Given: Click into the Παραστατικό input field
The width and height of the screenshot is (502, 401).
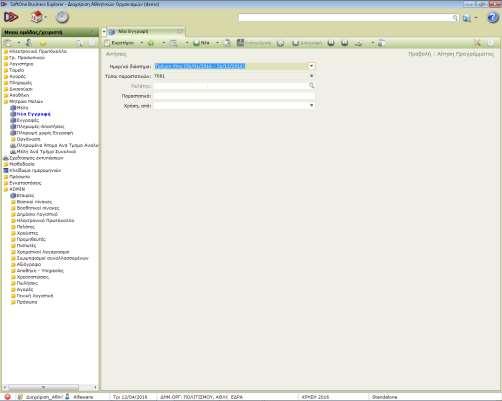Looking at the screenshot, I should point(234,96).
